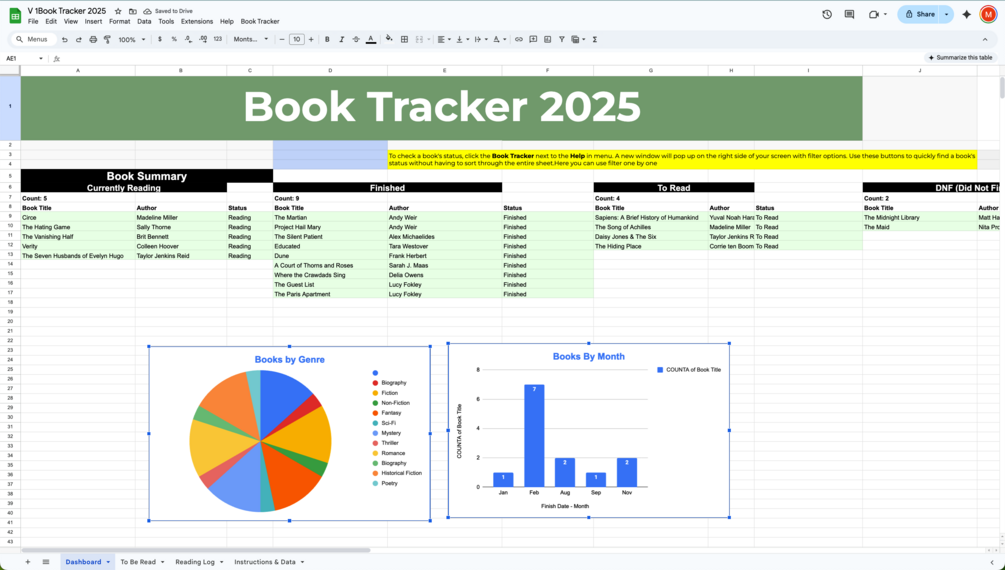Screen dimensions: 1005x570
Task: Open vertical align dropdown
Action: coord(461,39)
